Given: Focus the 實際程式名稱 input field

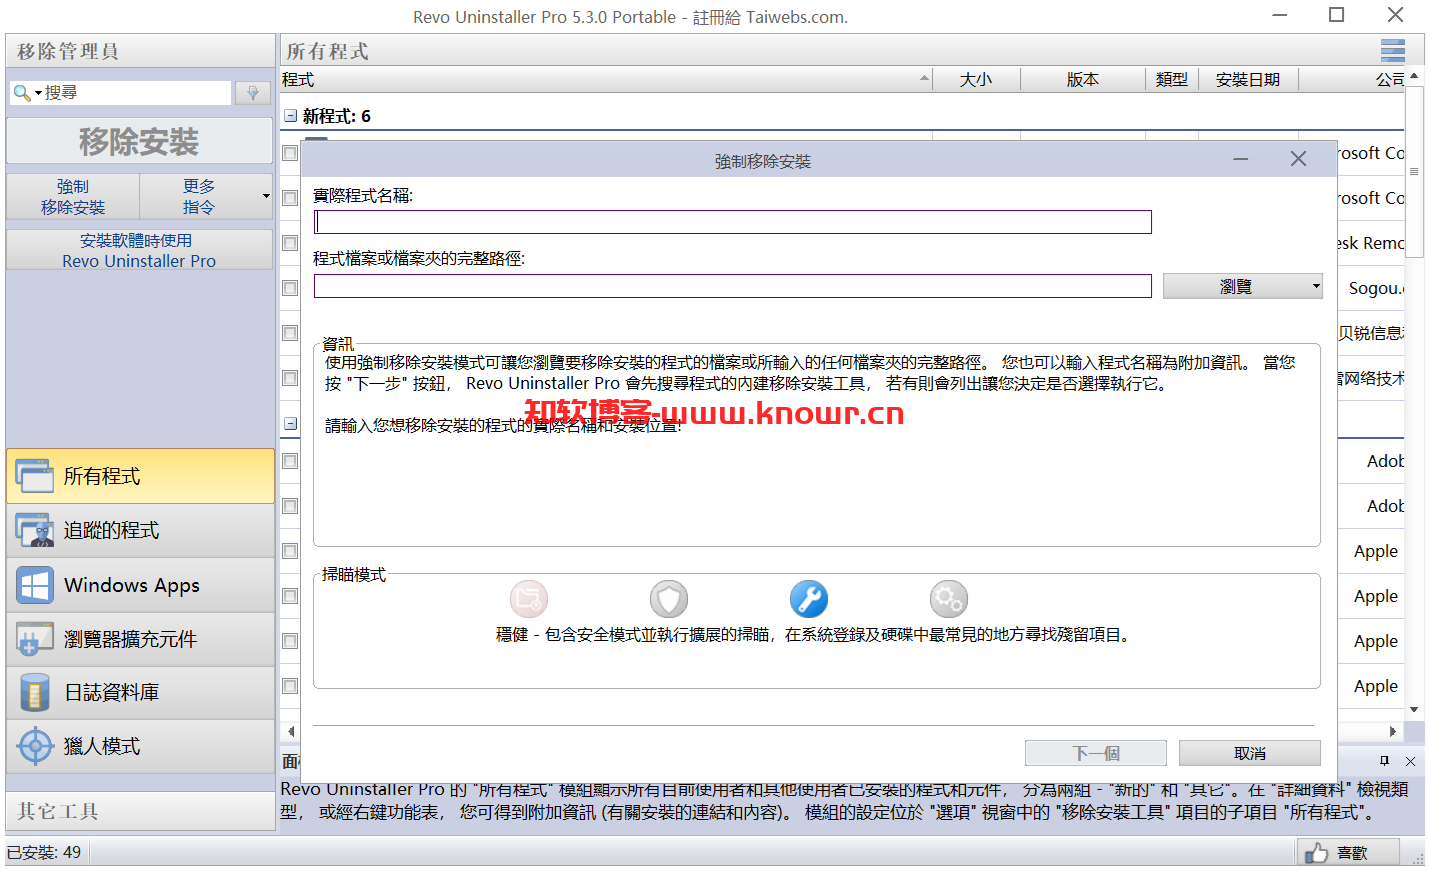Looking at the screenshot, I should point(733,222).
